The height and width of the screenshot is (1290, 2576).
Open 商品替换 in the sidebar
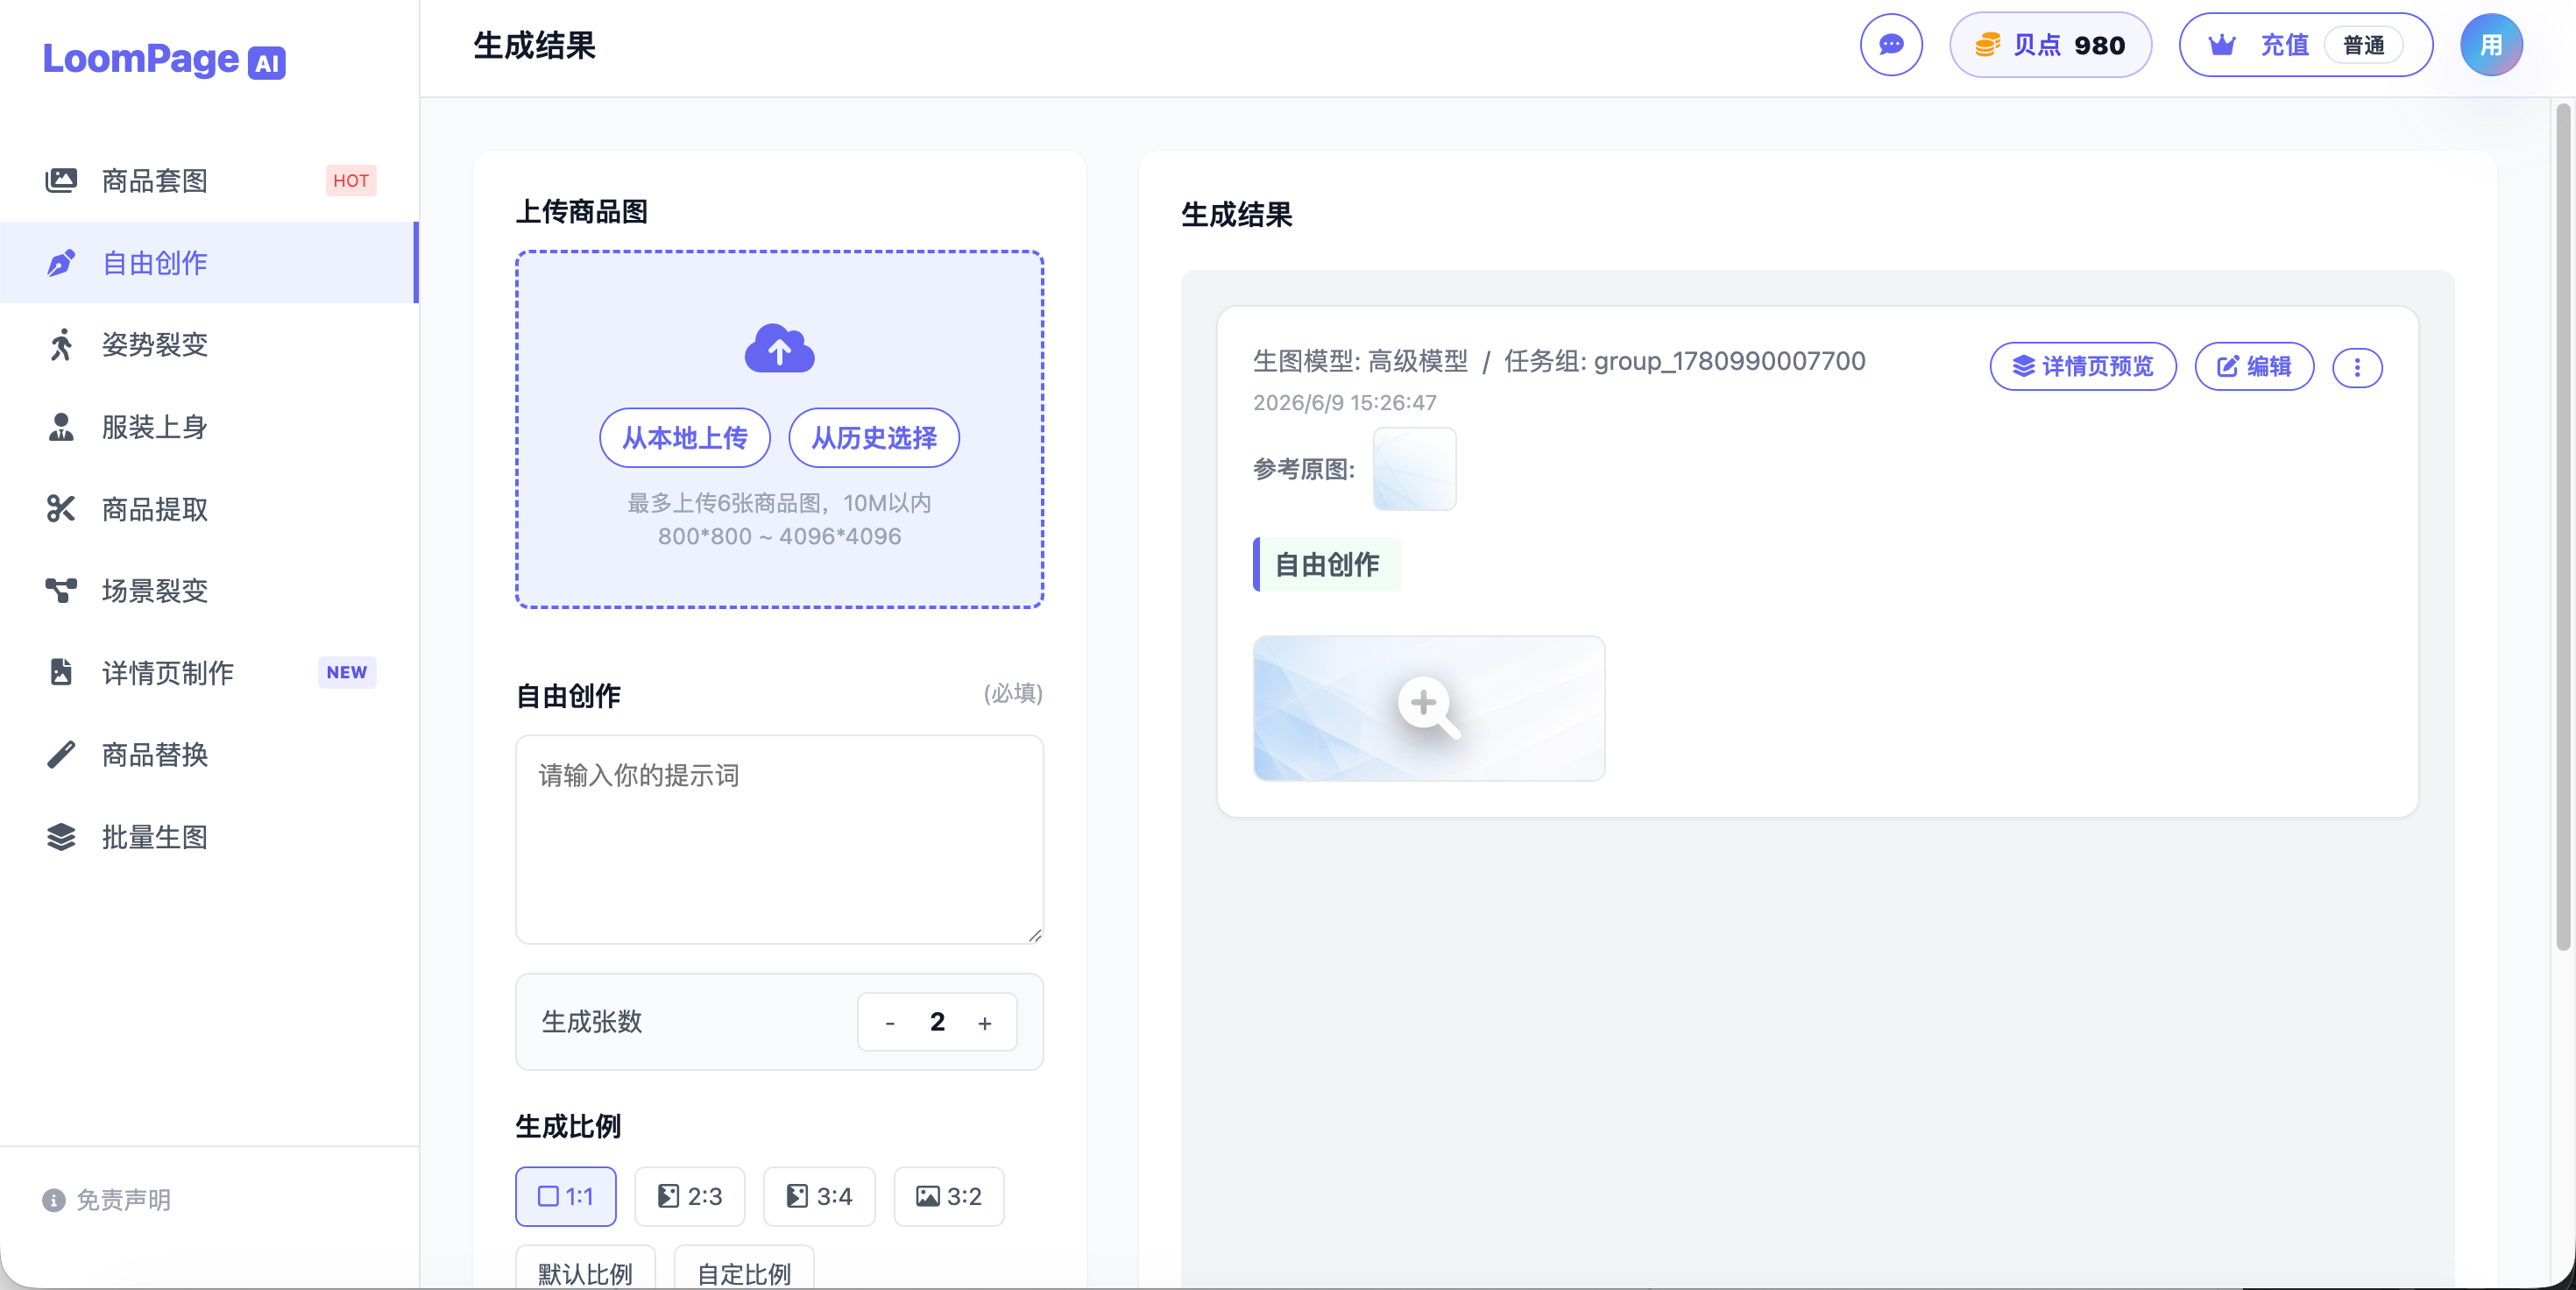[209, 754]
